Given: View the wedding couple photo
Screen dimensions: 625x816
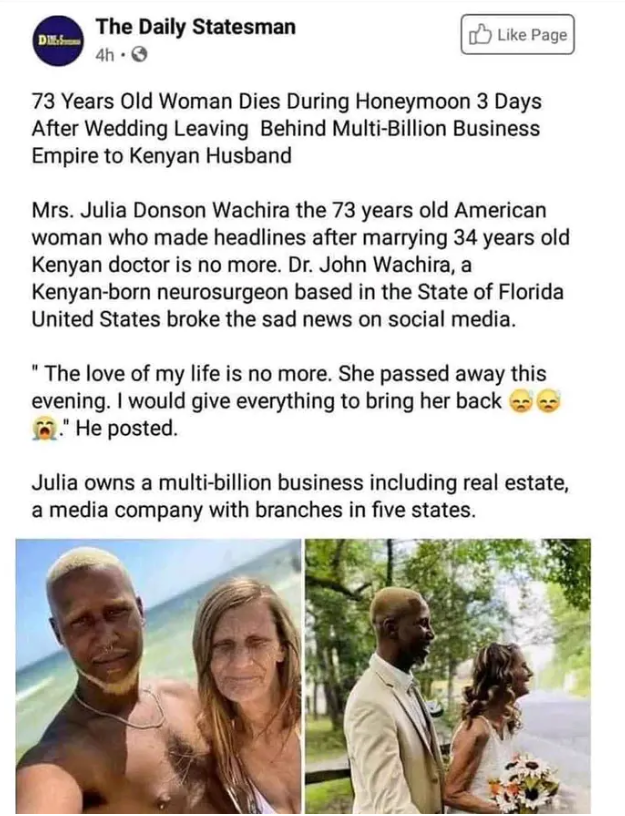Looking at the screenshot, I should pos(448,676).
